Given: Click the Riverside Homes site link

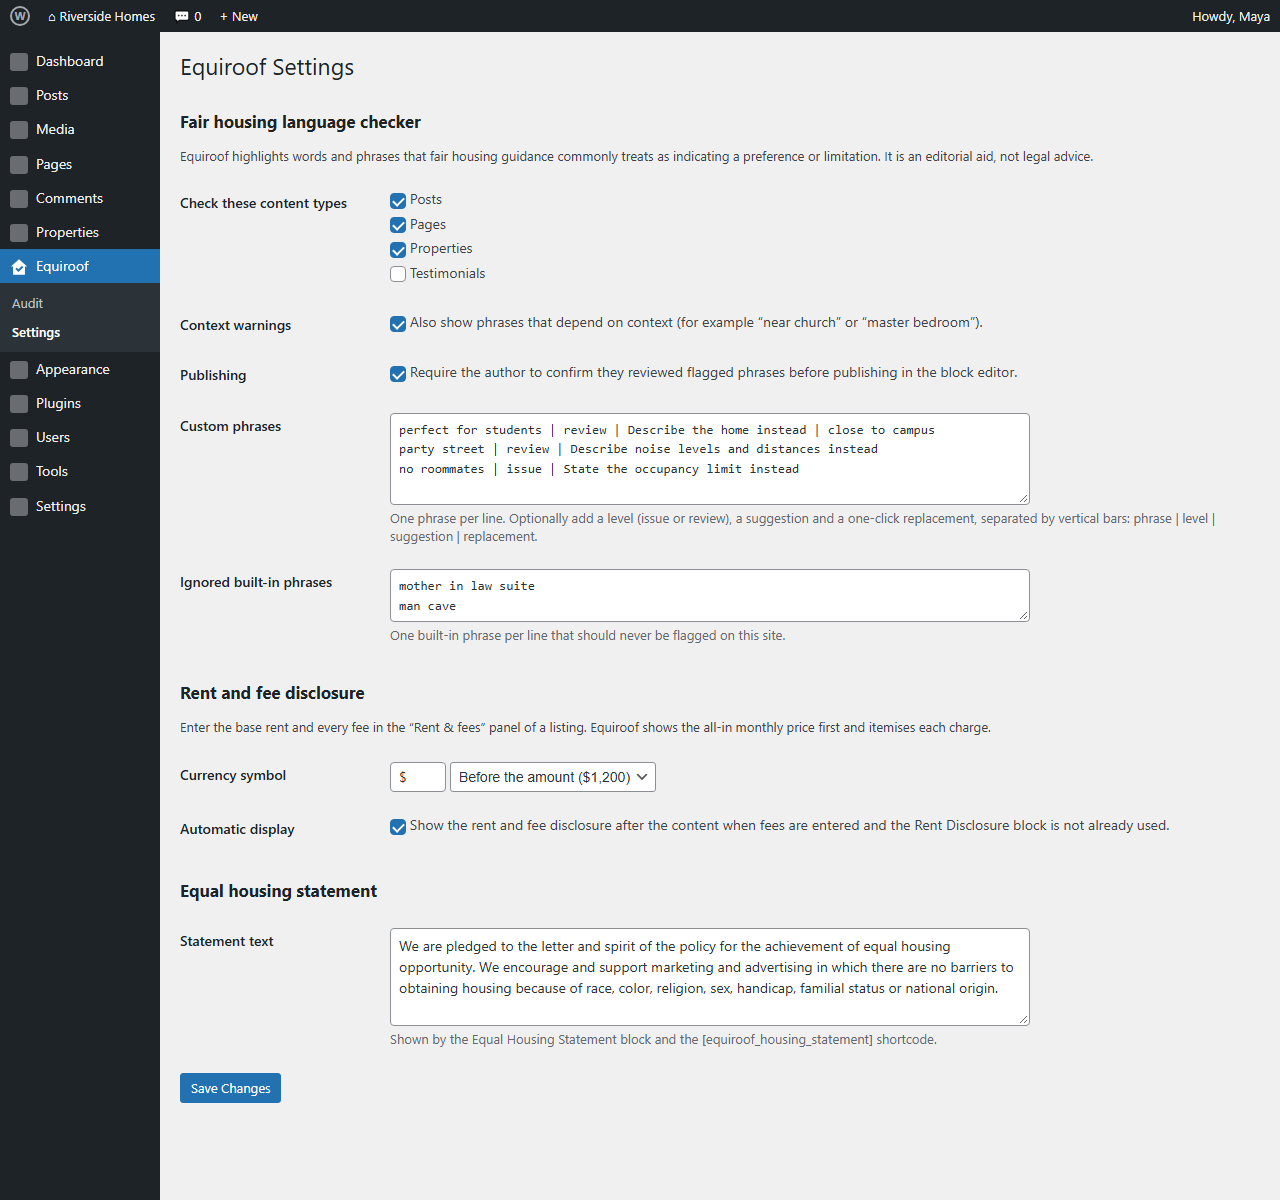Looking at the screenshot, I should pos(101,16).
